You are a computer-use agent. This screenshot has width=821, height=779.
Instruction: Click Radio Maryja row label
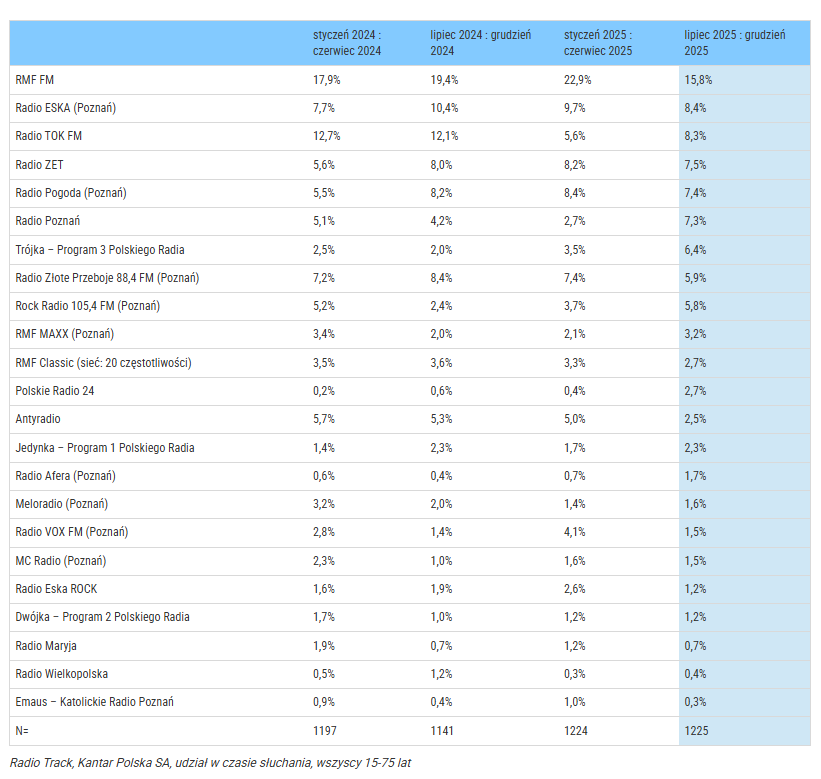pyautogui.click(x=46, y=646)
